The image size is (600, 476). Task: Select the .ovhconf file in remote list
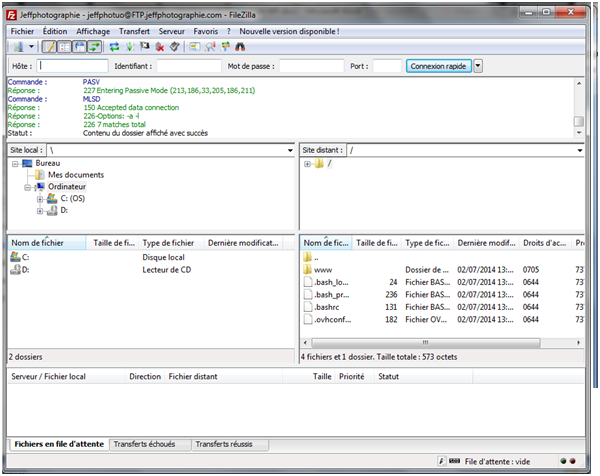pyautogui.click(x=442, y=320)
